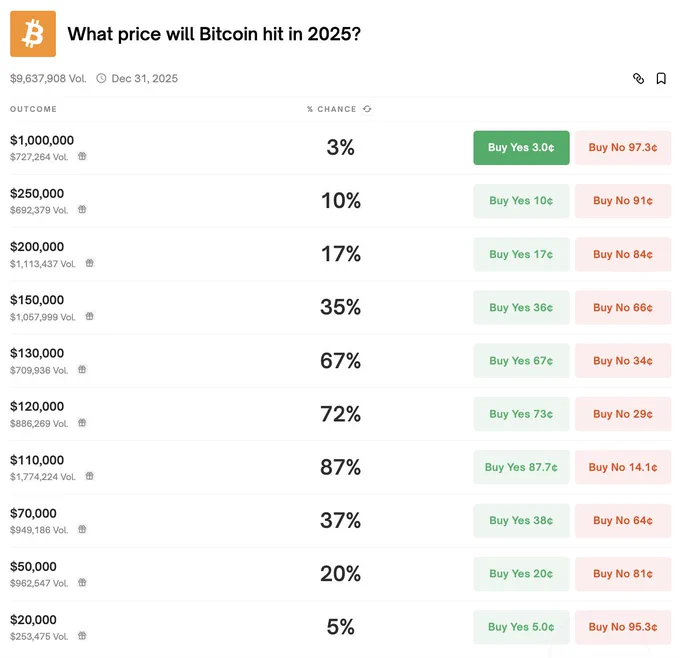Open rewards gift icon for $200,000 outcome
Viewport: 680px width, 658px height.
(89, 263)
